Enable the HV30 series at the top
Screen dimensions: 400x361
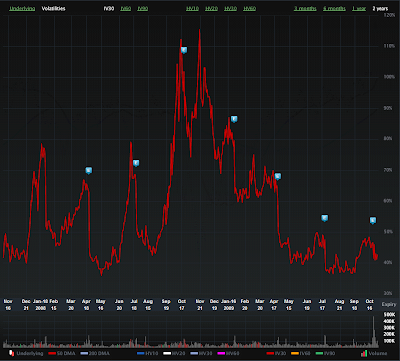pos(231,9)
